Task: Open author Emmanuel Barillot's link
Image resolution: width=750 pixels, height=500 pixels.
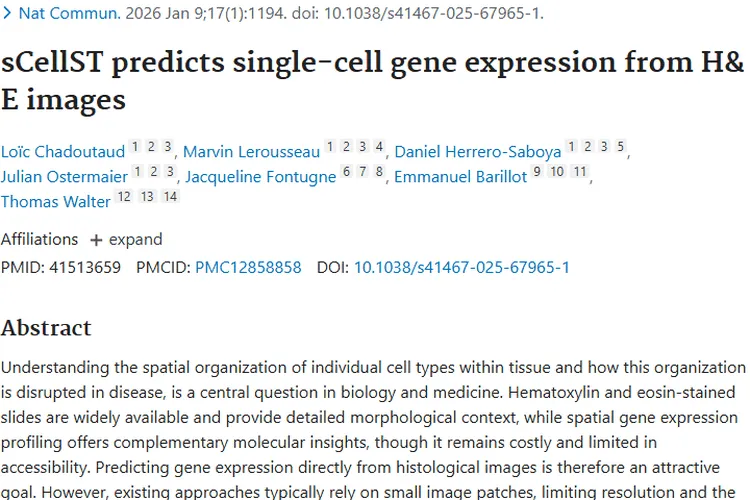Action: coord(460,177)
